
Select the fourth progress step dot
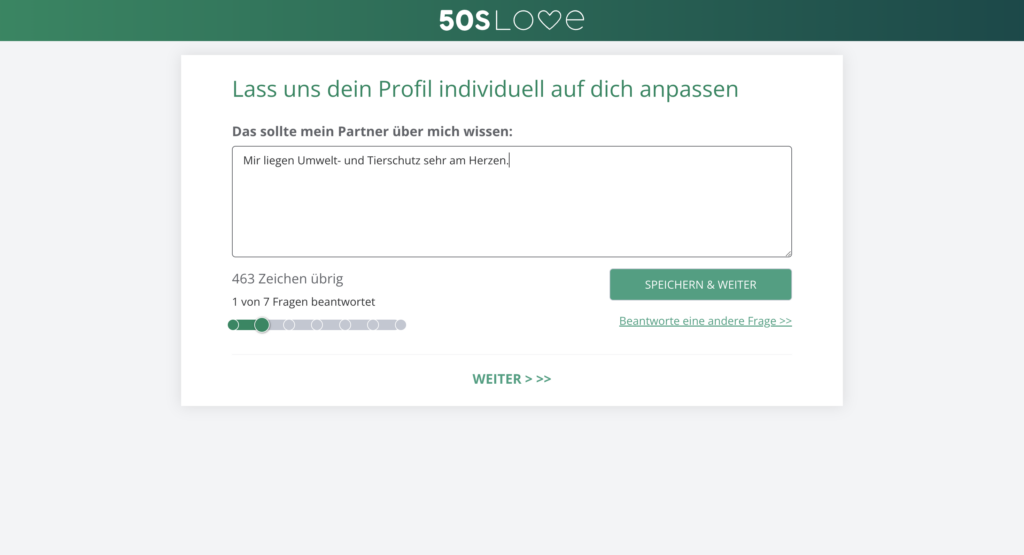[x=317, y=325]
